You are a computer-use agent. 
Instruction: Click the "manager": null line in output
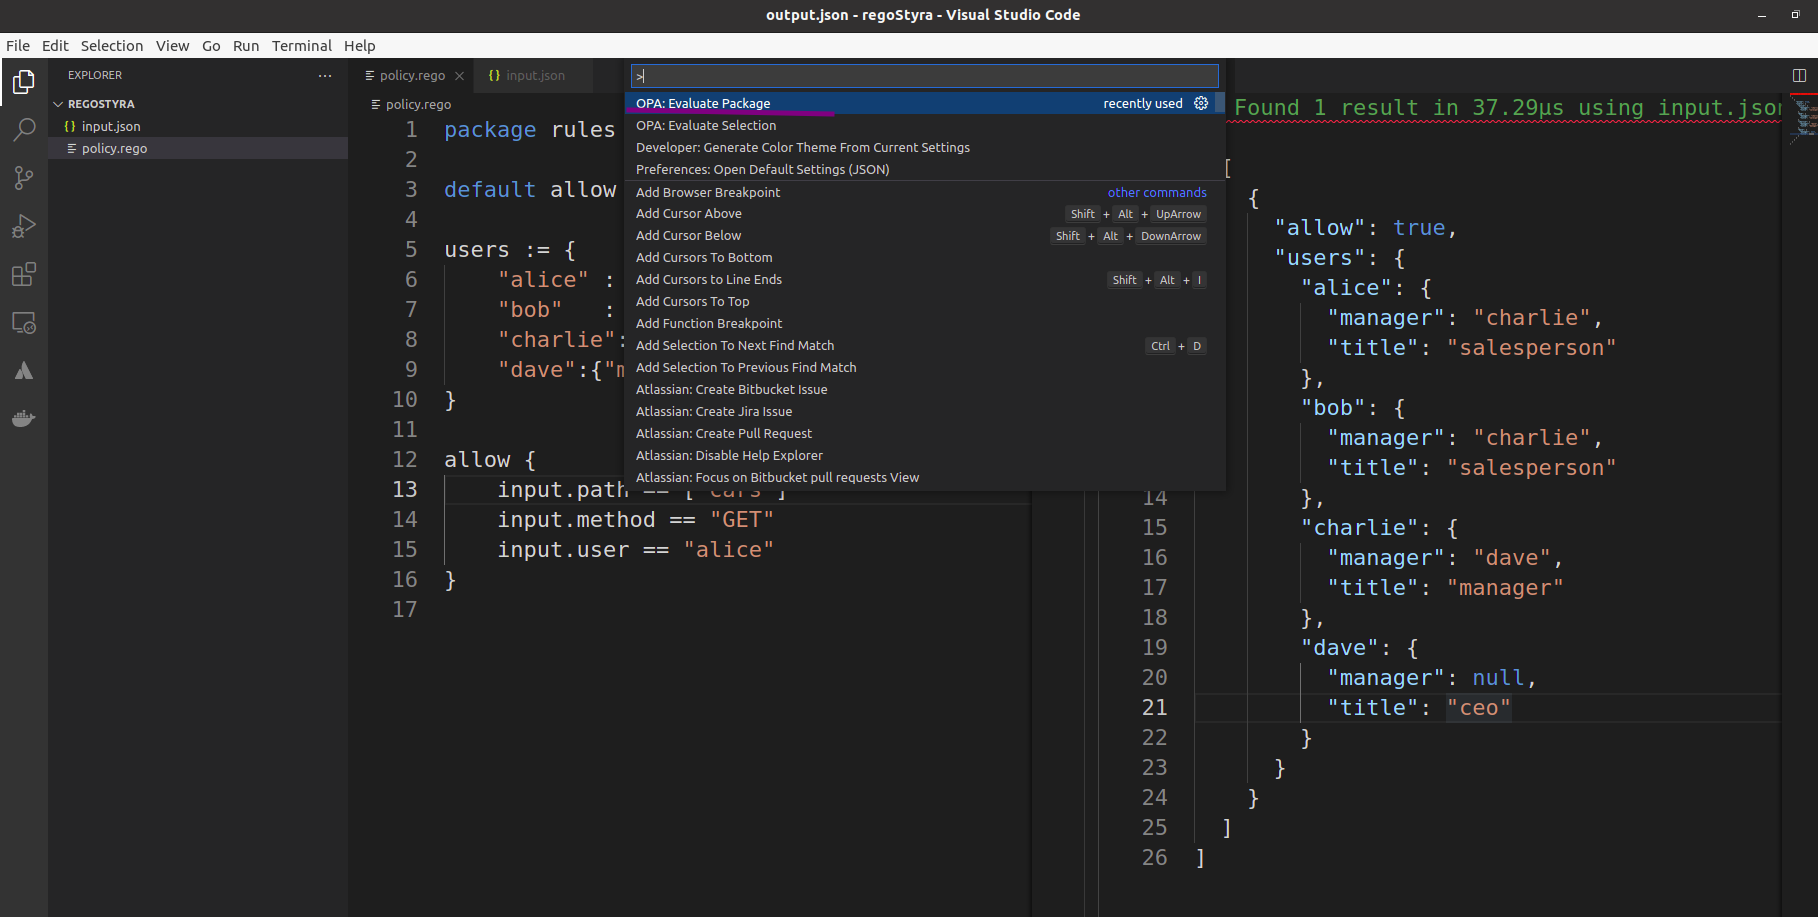(1431, 678)
